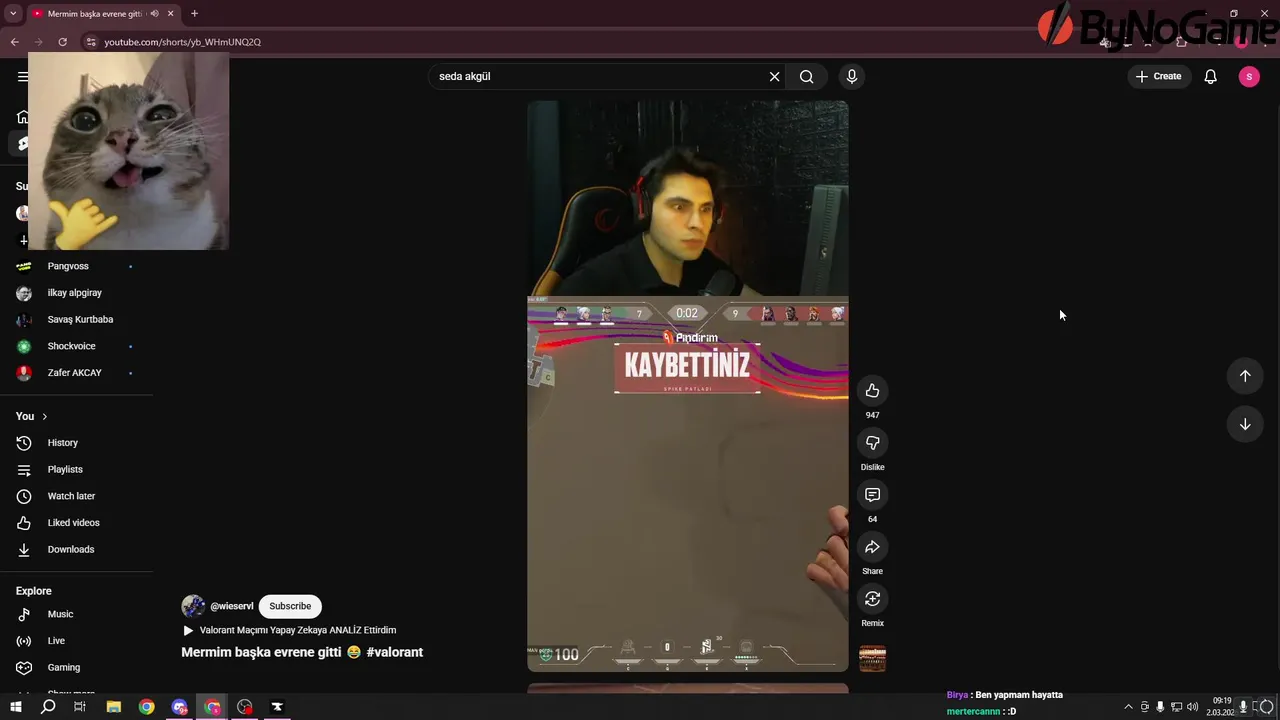1280x720 pixels.
Task: Open OBS Studio from the taskbar
Action: 245,707
